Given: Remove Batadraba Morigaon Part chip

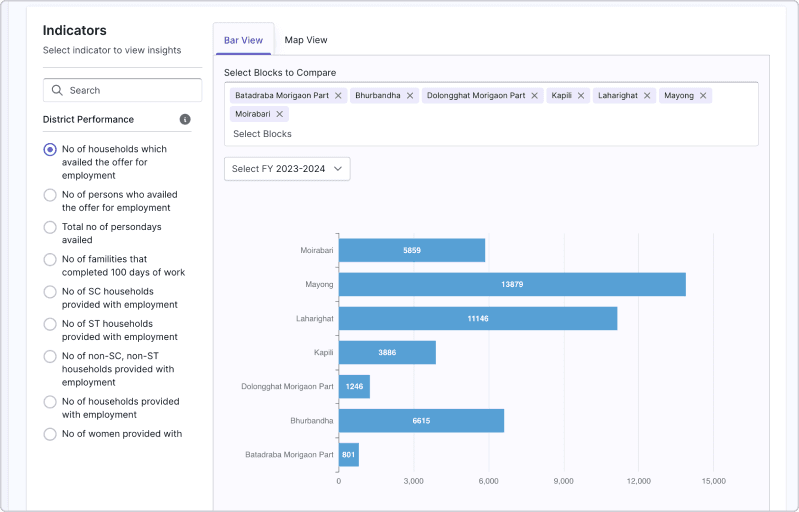Looking at the screenshot, I should coord(338,96).
